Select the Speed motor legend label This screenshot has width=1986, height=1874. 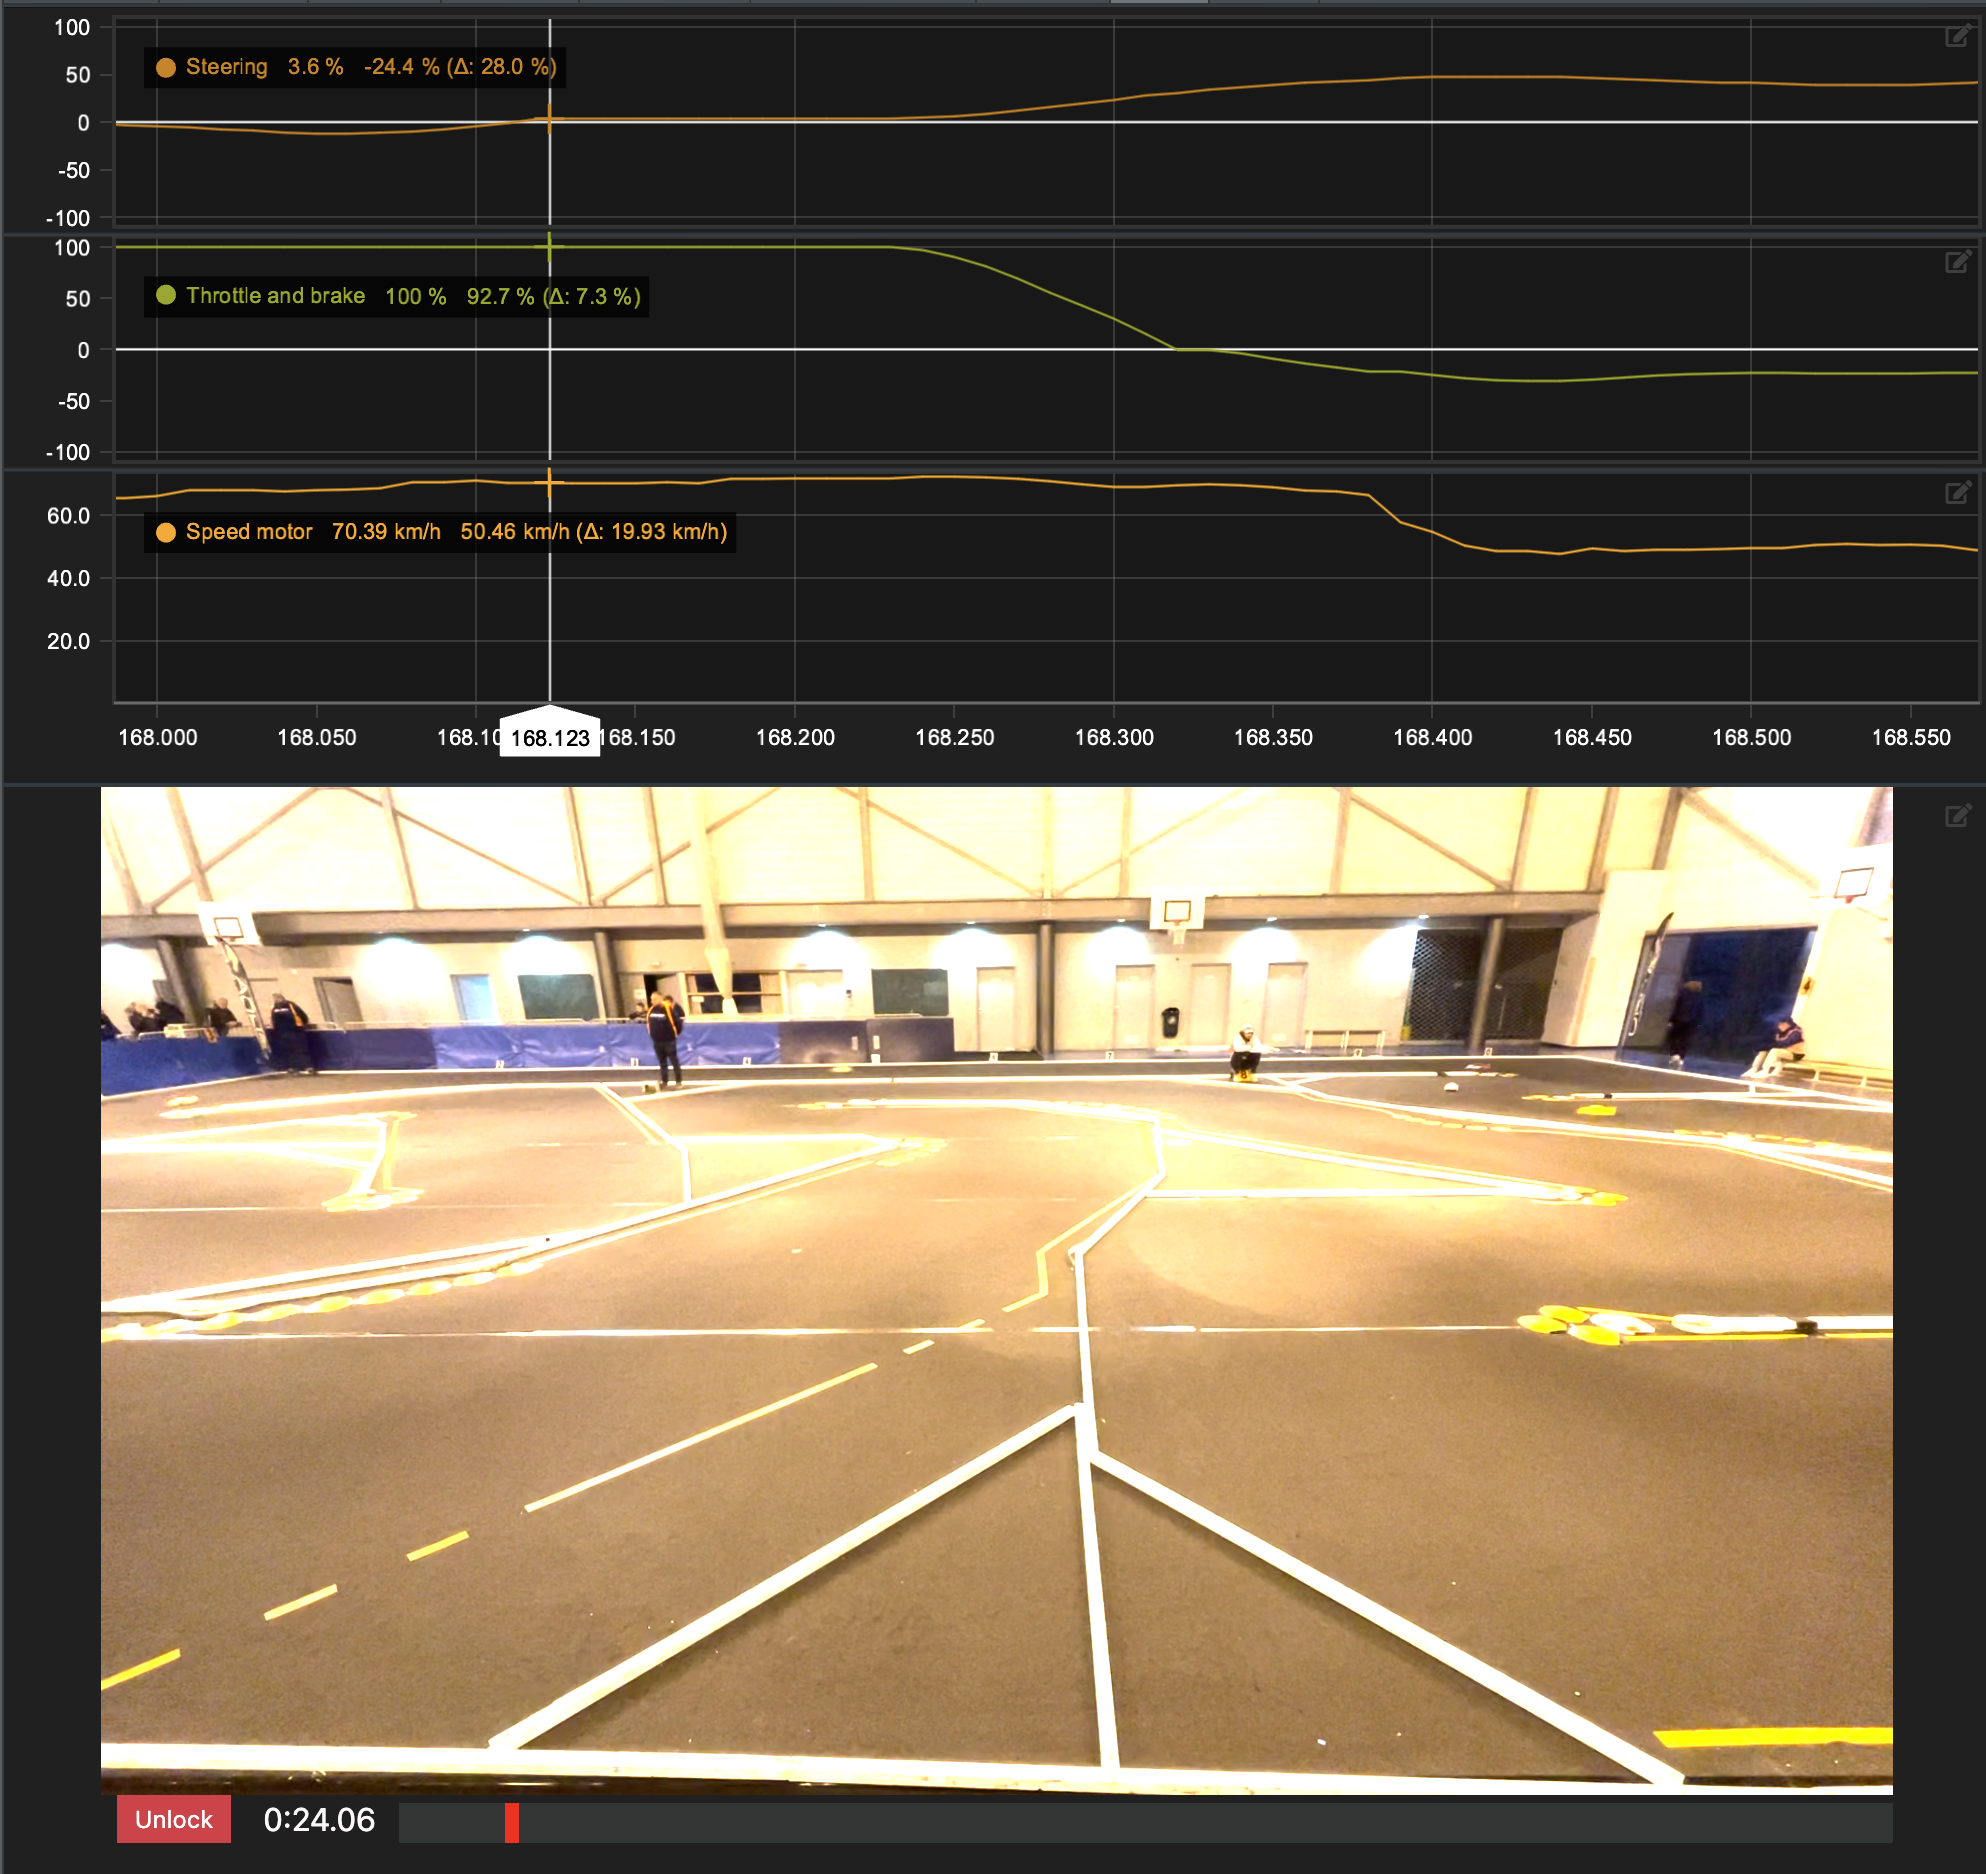pyautogui.click(x=249, y=532)
